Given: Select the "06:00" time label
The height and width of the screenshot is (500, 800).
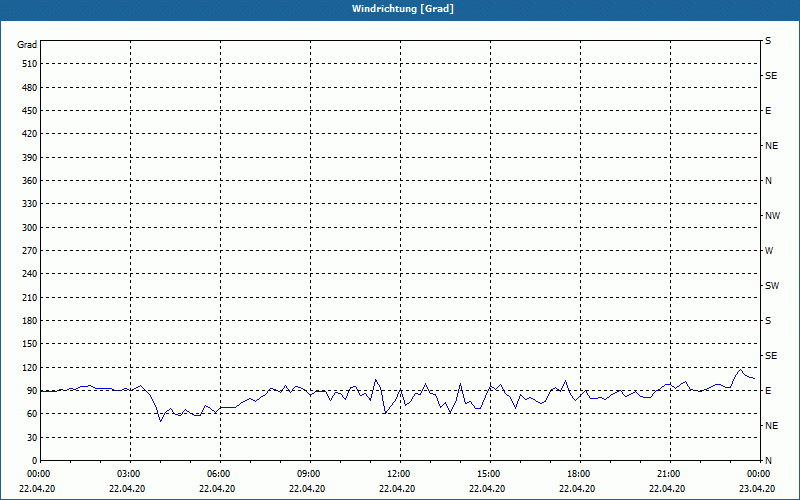Looking at the screenshot, I should coord(221,474).
